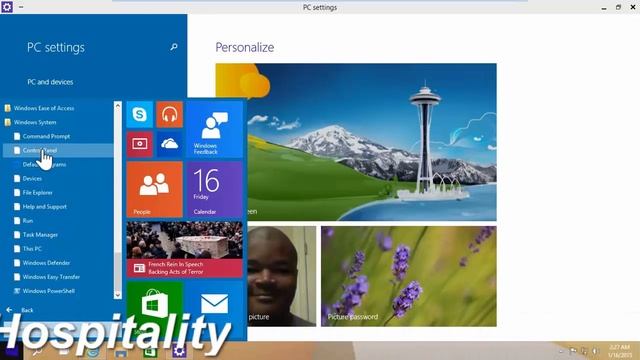Open File Explorer from the app list
The image size is (640, 360).
pyautogui.click(x=38, y=193)
